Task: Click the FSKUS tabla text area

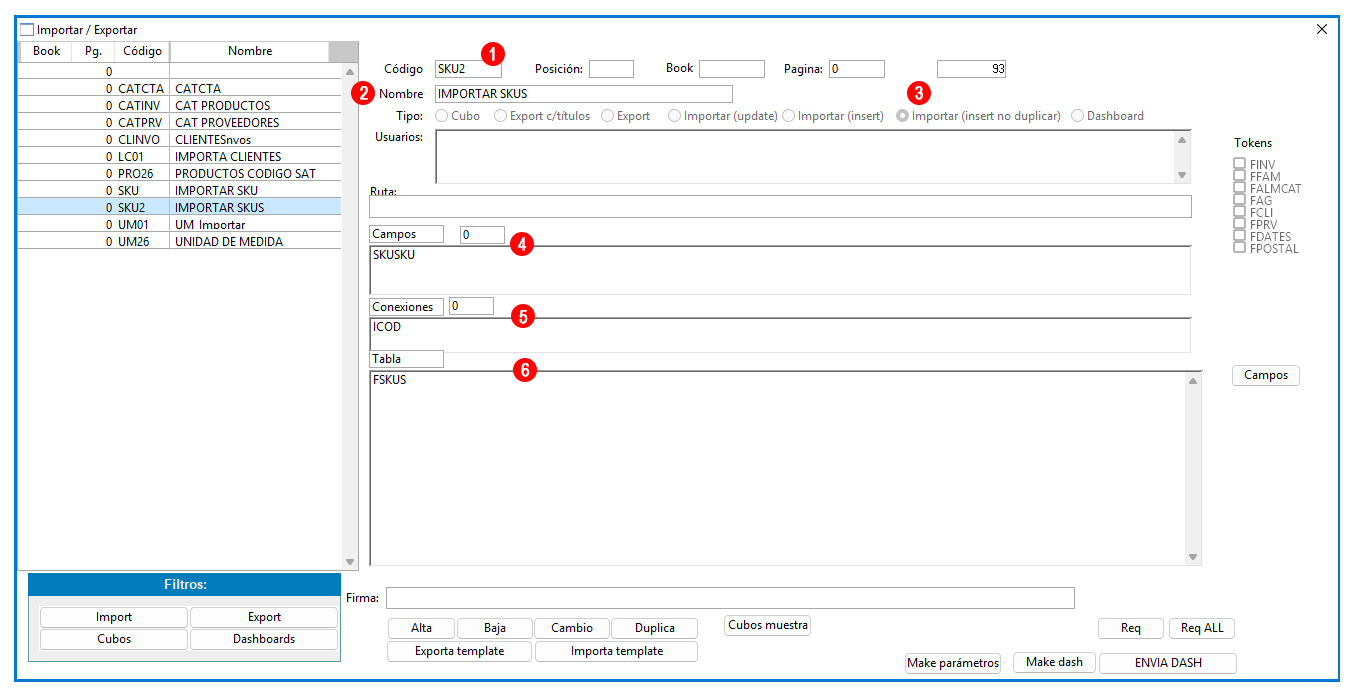Action: [x=777, y=468]
